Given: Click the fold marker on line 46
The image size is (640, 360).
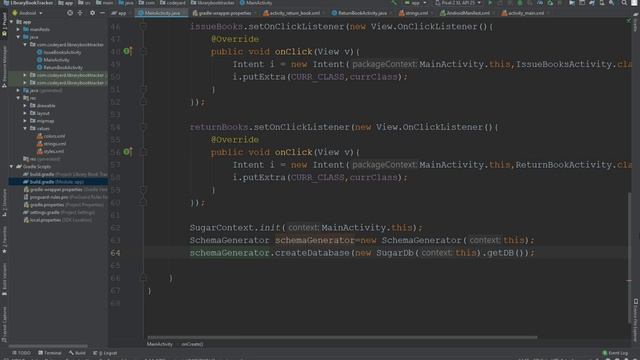Looking at the screenshot, I should [x=143, y=27].
